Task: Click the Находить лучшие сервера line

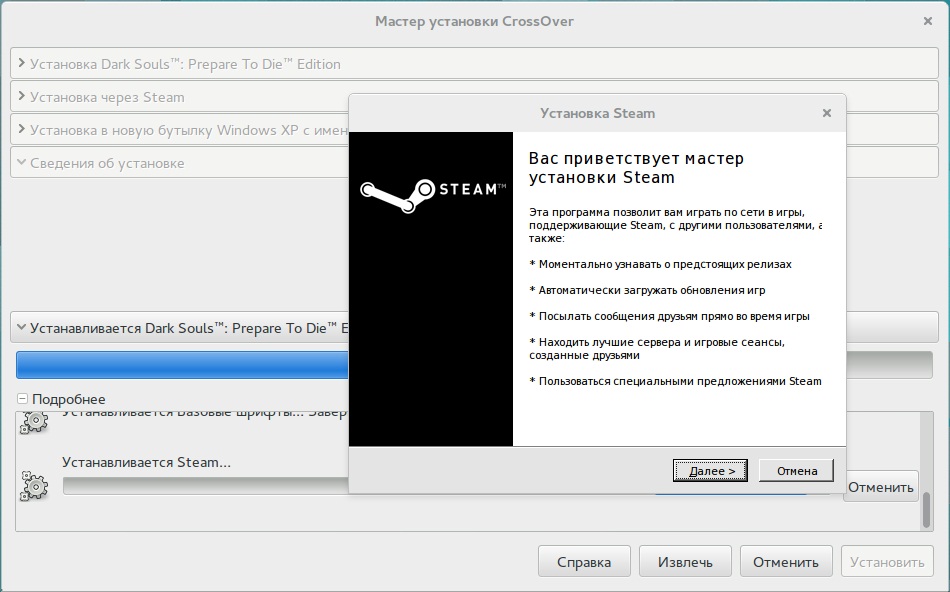Action: pos(657,348)
